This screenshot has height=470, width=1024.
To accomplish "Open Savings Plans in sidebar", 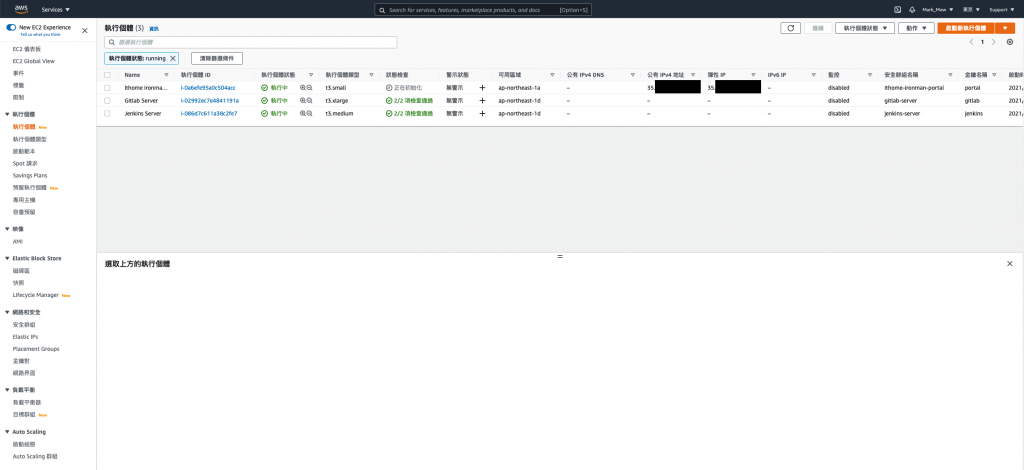I will [x=30, y=176].
